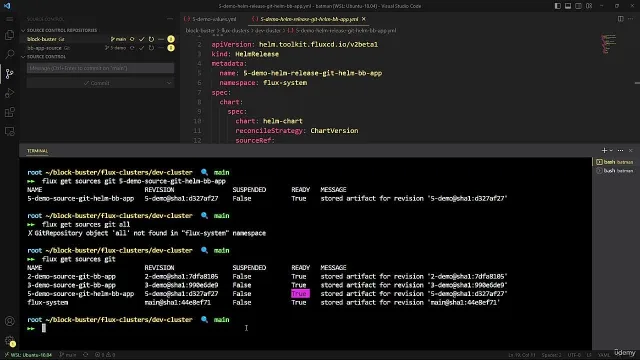Sync changes for bb-app-source repository
This screenshot has width=640, height=360.
pos(132,48)
